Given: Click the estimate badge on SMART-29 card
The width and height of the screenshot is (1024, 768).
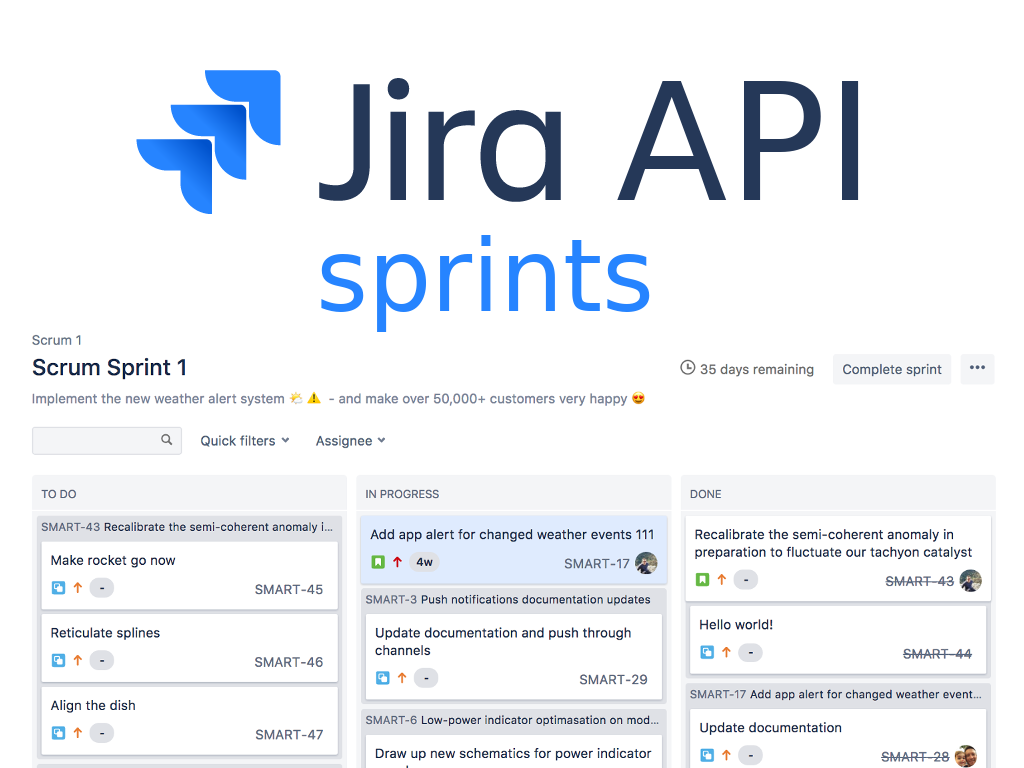Looking at the screenshot, I should coord(425,678).
